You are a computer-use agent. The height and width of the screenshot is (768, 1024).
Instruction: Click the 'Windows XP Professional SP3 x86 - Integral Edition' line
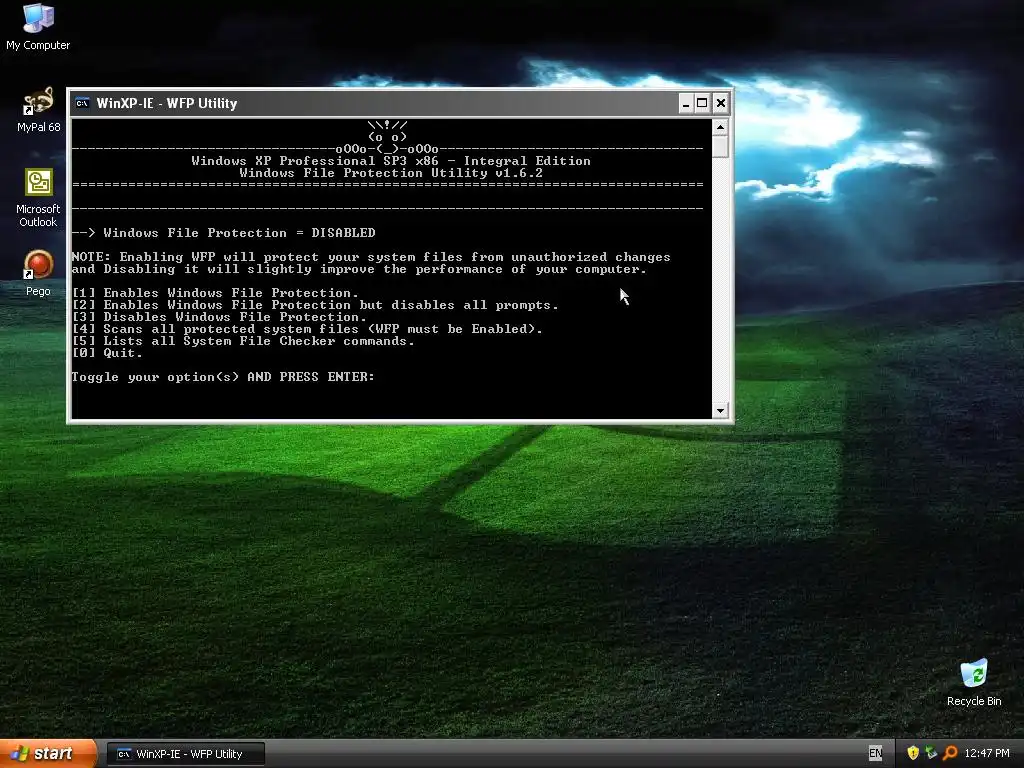[x=391, y=161]
